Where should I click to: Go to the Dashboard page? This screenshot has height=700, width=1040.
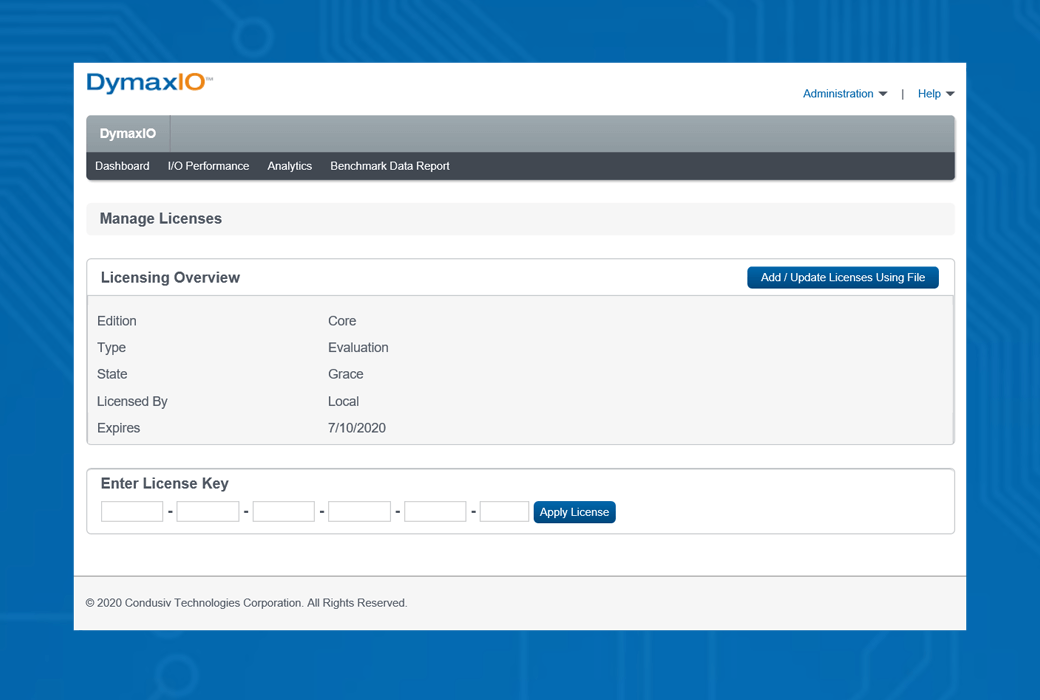(x=122, y=166)
